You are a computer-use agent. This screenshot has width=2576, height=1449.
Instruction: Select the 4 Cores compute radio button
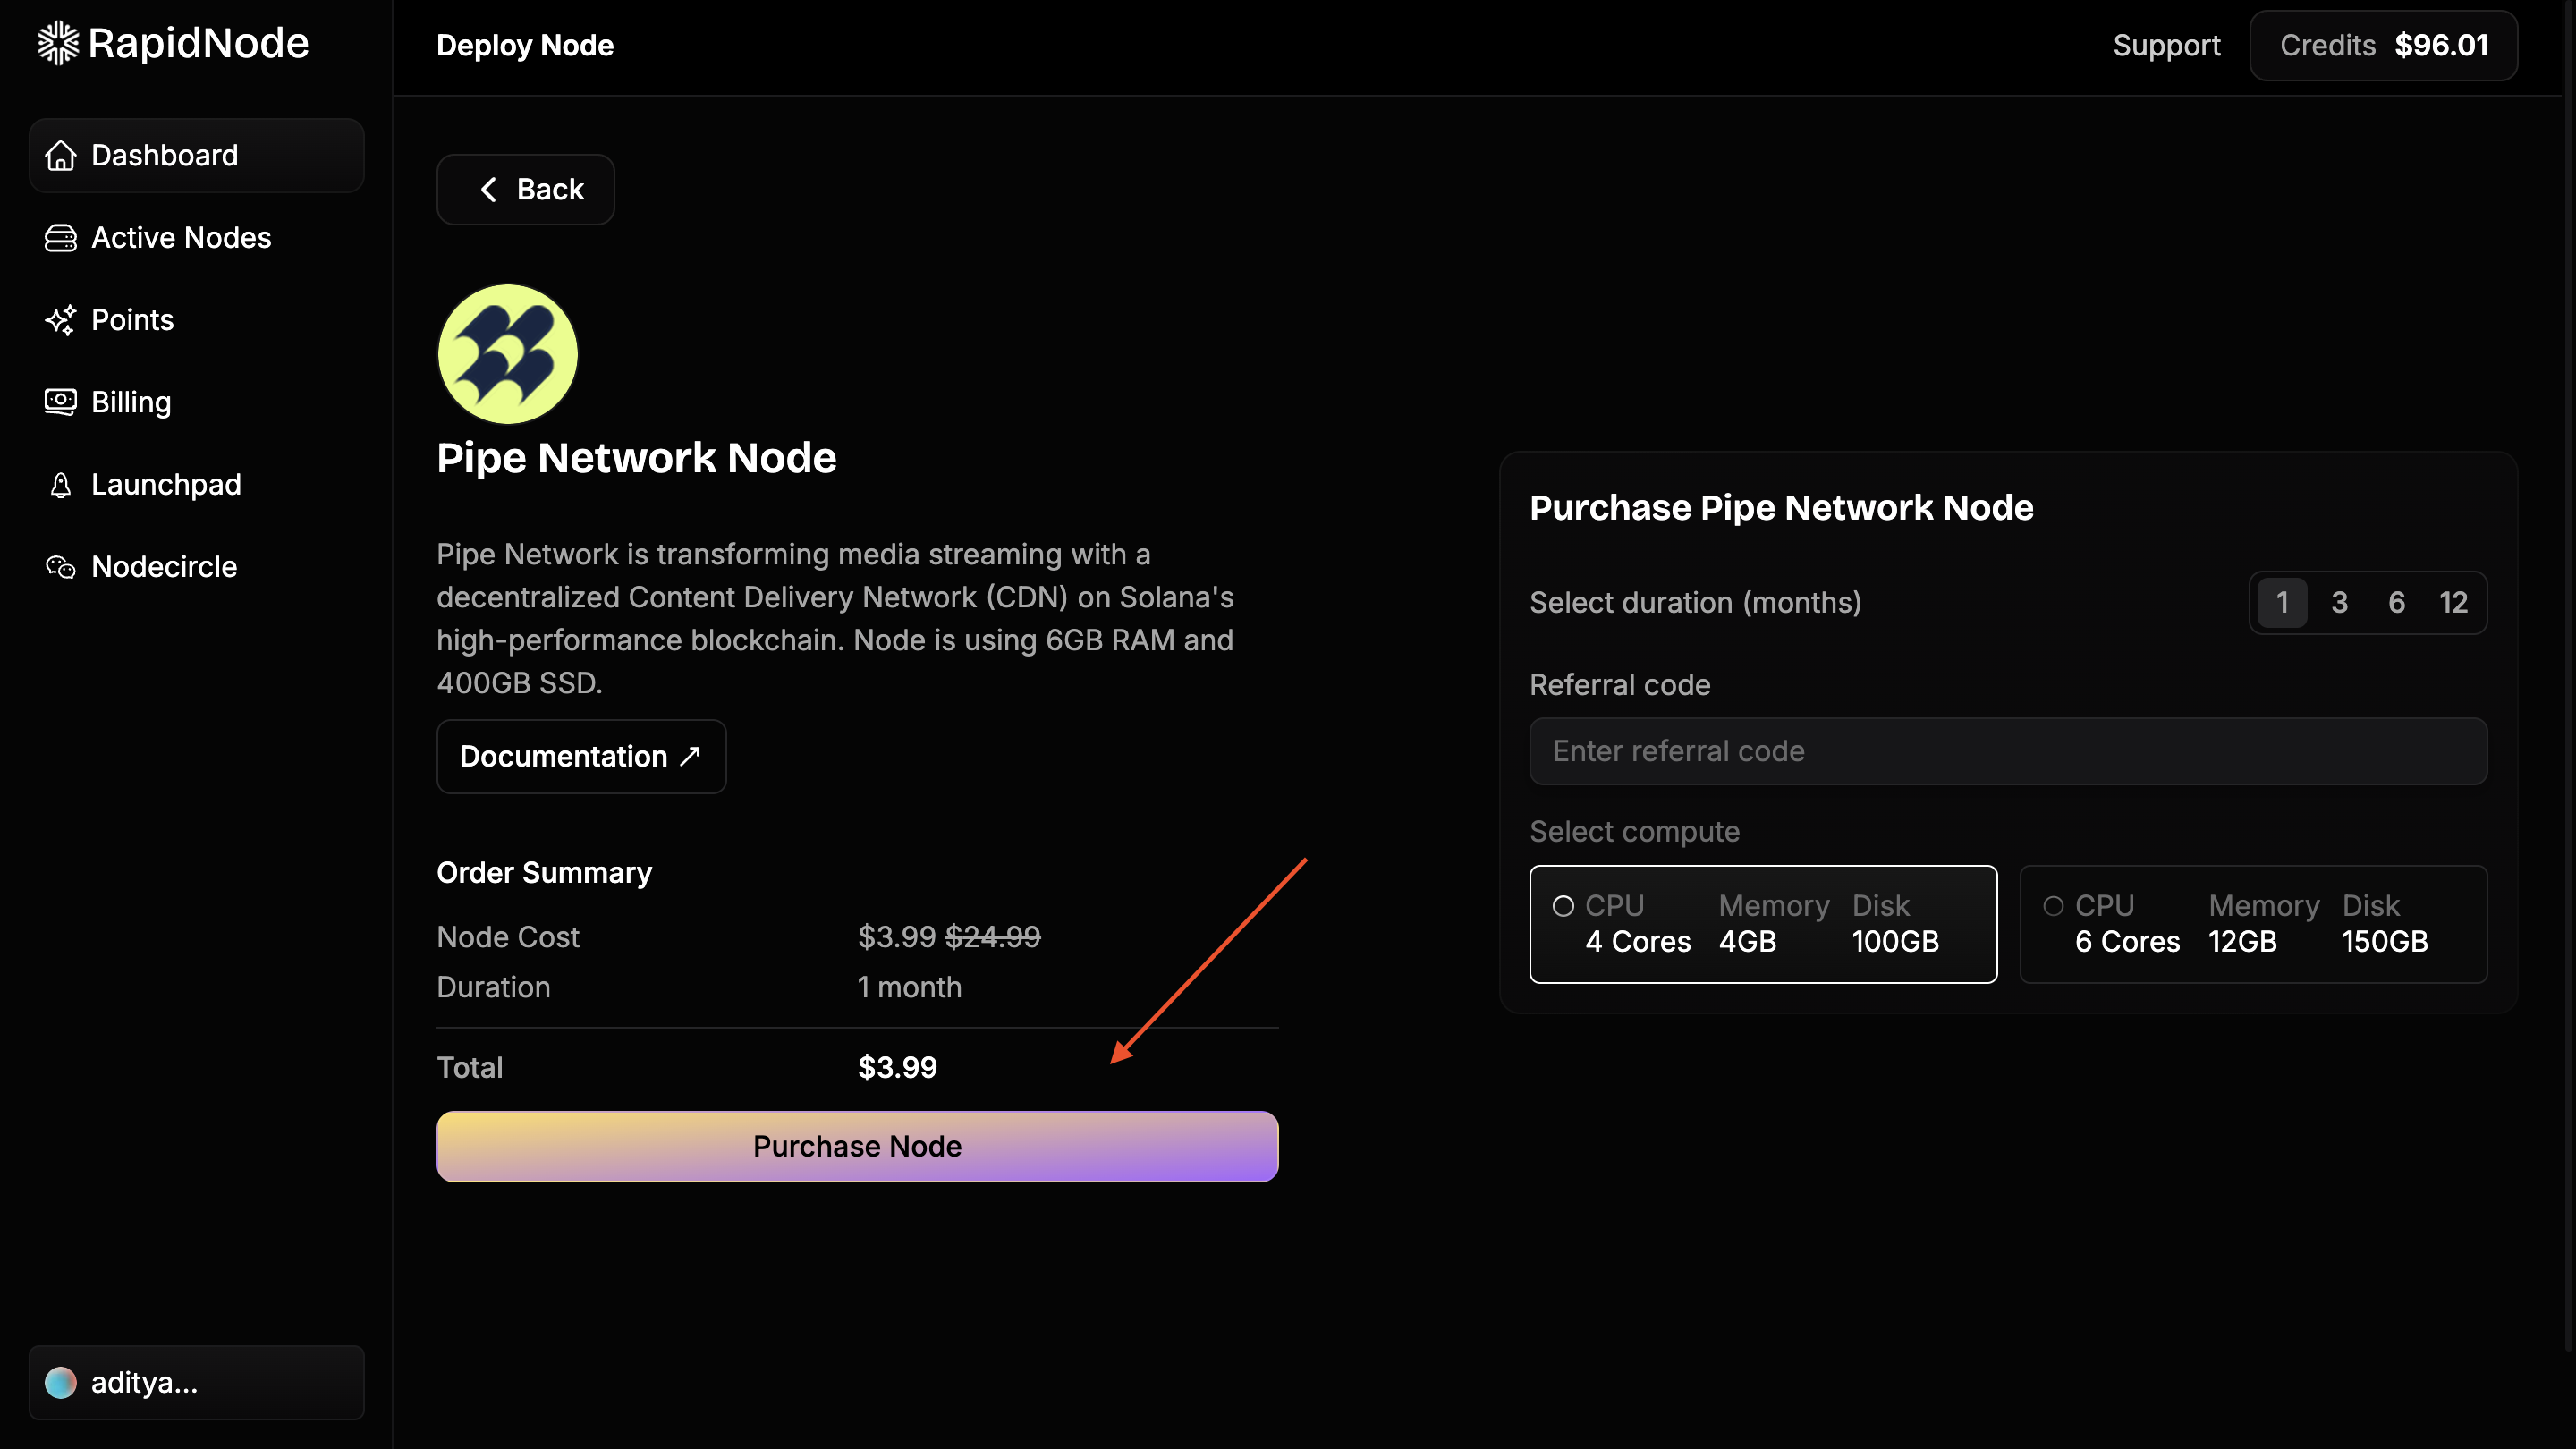(x=1563, y=906)
